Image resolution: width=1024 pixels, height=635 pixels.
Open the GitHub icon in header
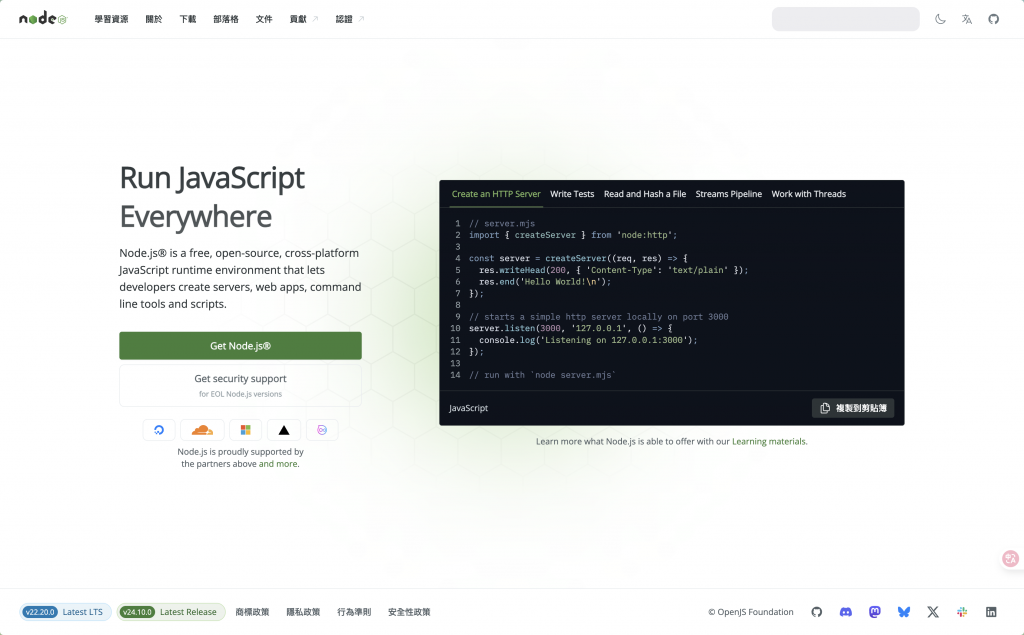[993, 19]
